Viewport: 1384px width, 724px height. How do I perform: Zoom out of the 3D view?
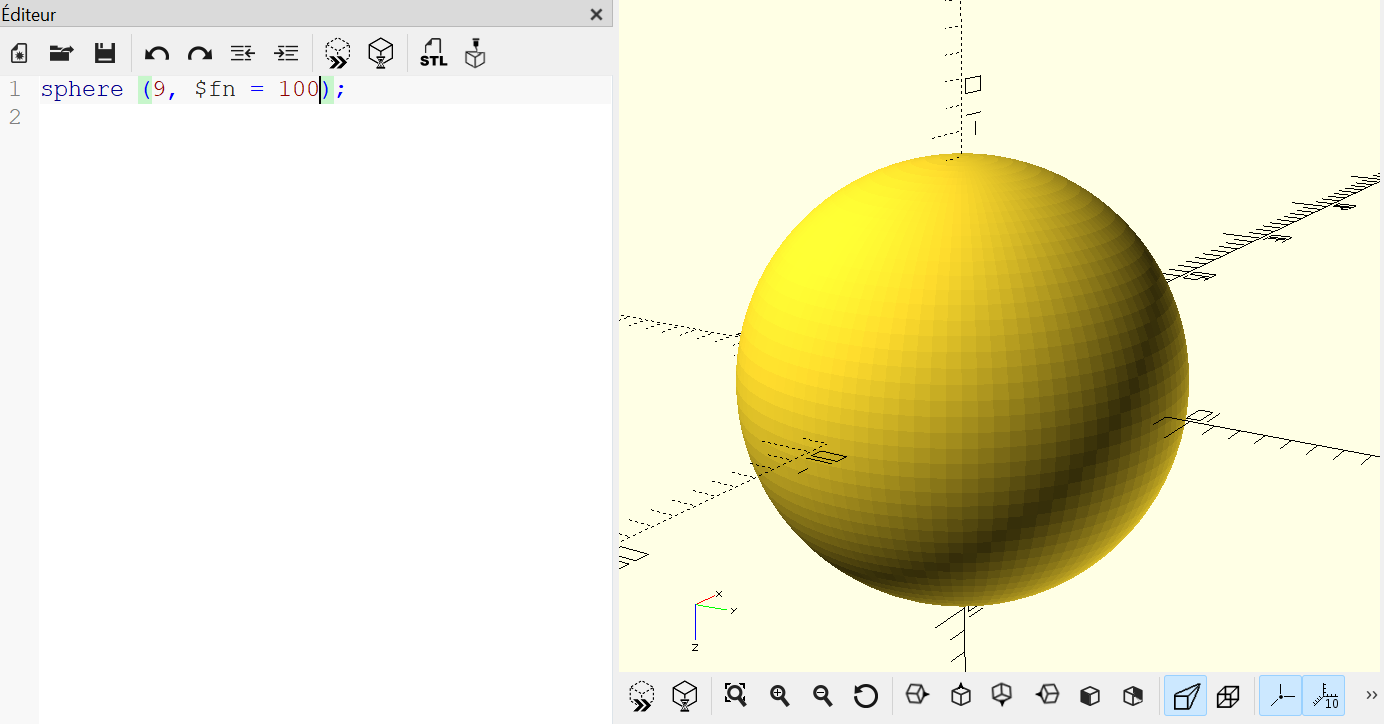click(x=823, y=695)
